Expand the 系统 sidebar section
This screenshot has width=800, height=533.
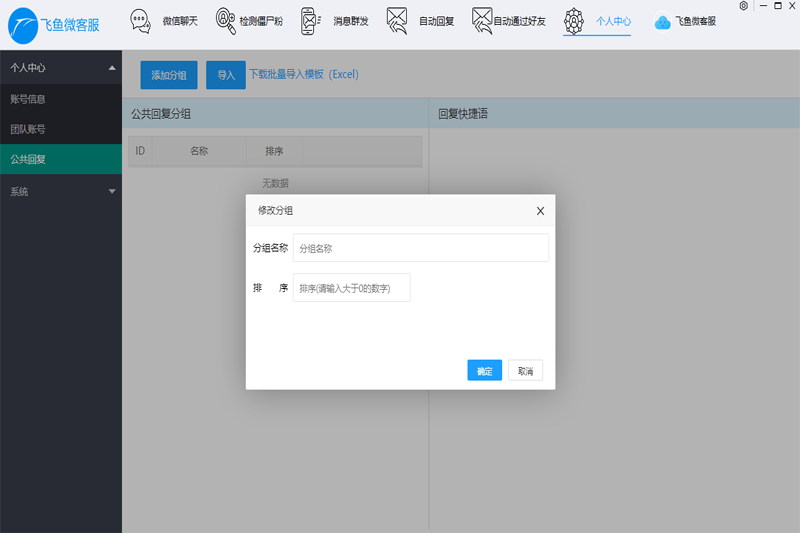[112, 191]
